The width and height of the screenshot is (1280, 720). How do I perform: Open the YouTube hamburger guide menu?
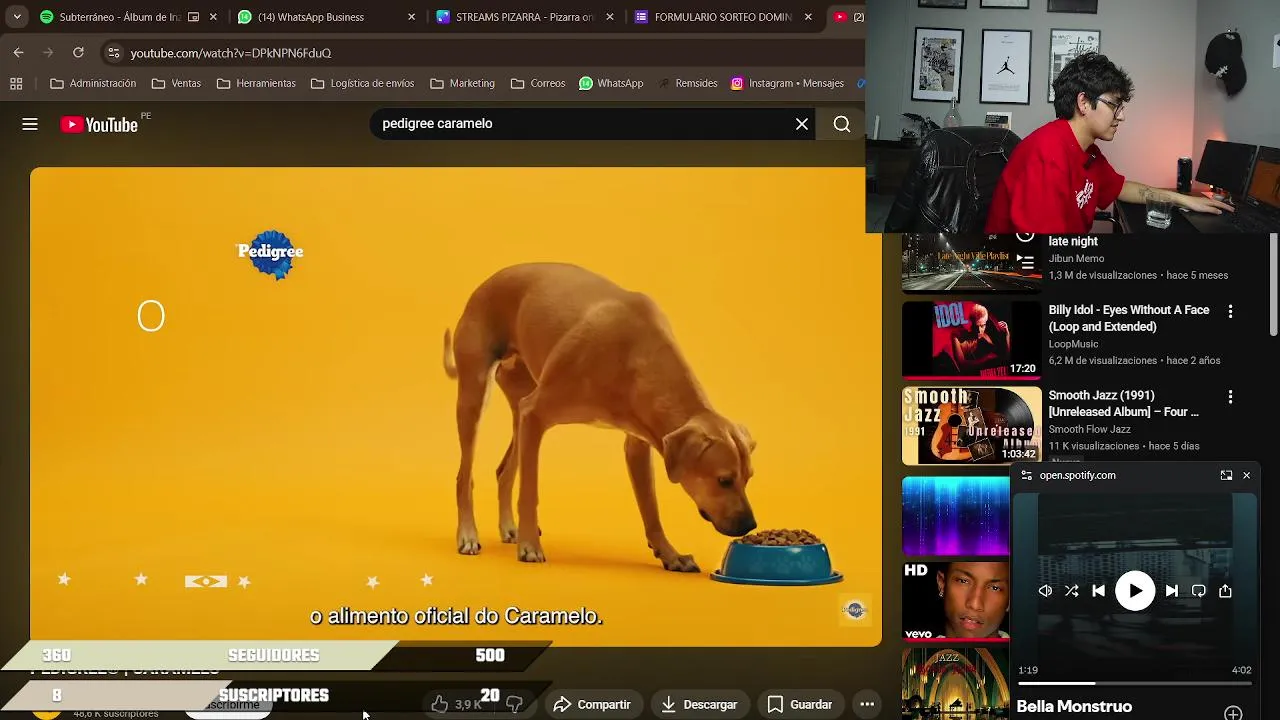point(30,124)
